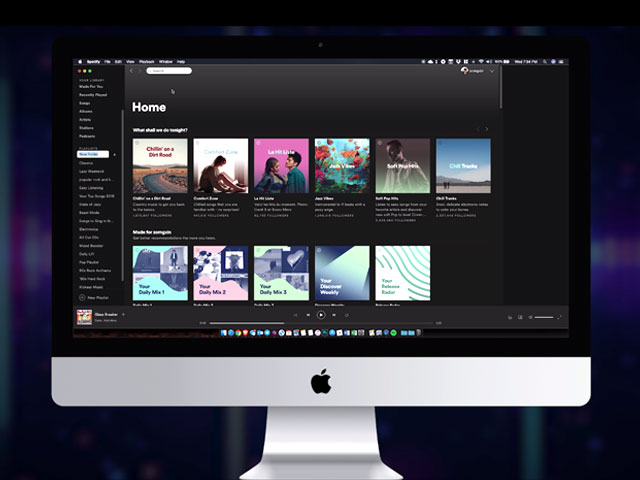Skip to the next track
640x480 pixels.
click(334, 315)
